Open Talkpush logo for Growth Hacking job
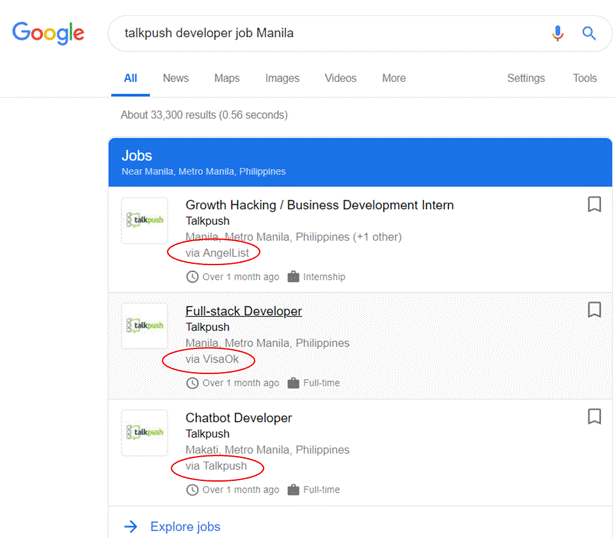This screenshot has height=538, width=616. (x=145, y=220)
